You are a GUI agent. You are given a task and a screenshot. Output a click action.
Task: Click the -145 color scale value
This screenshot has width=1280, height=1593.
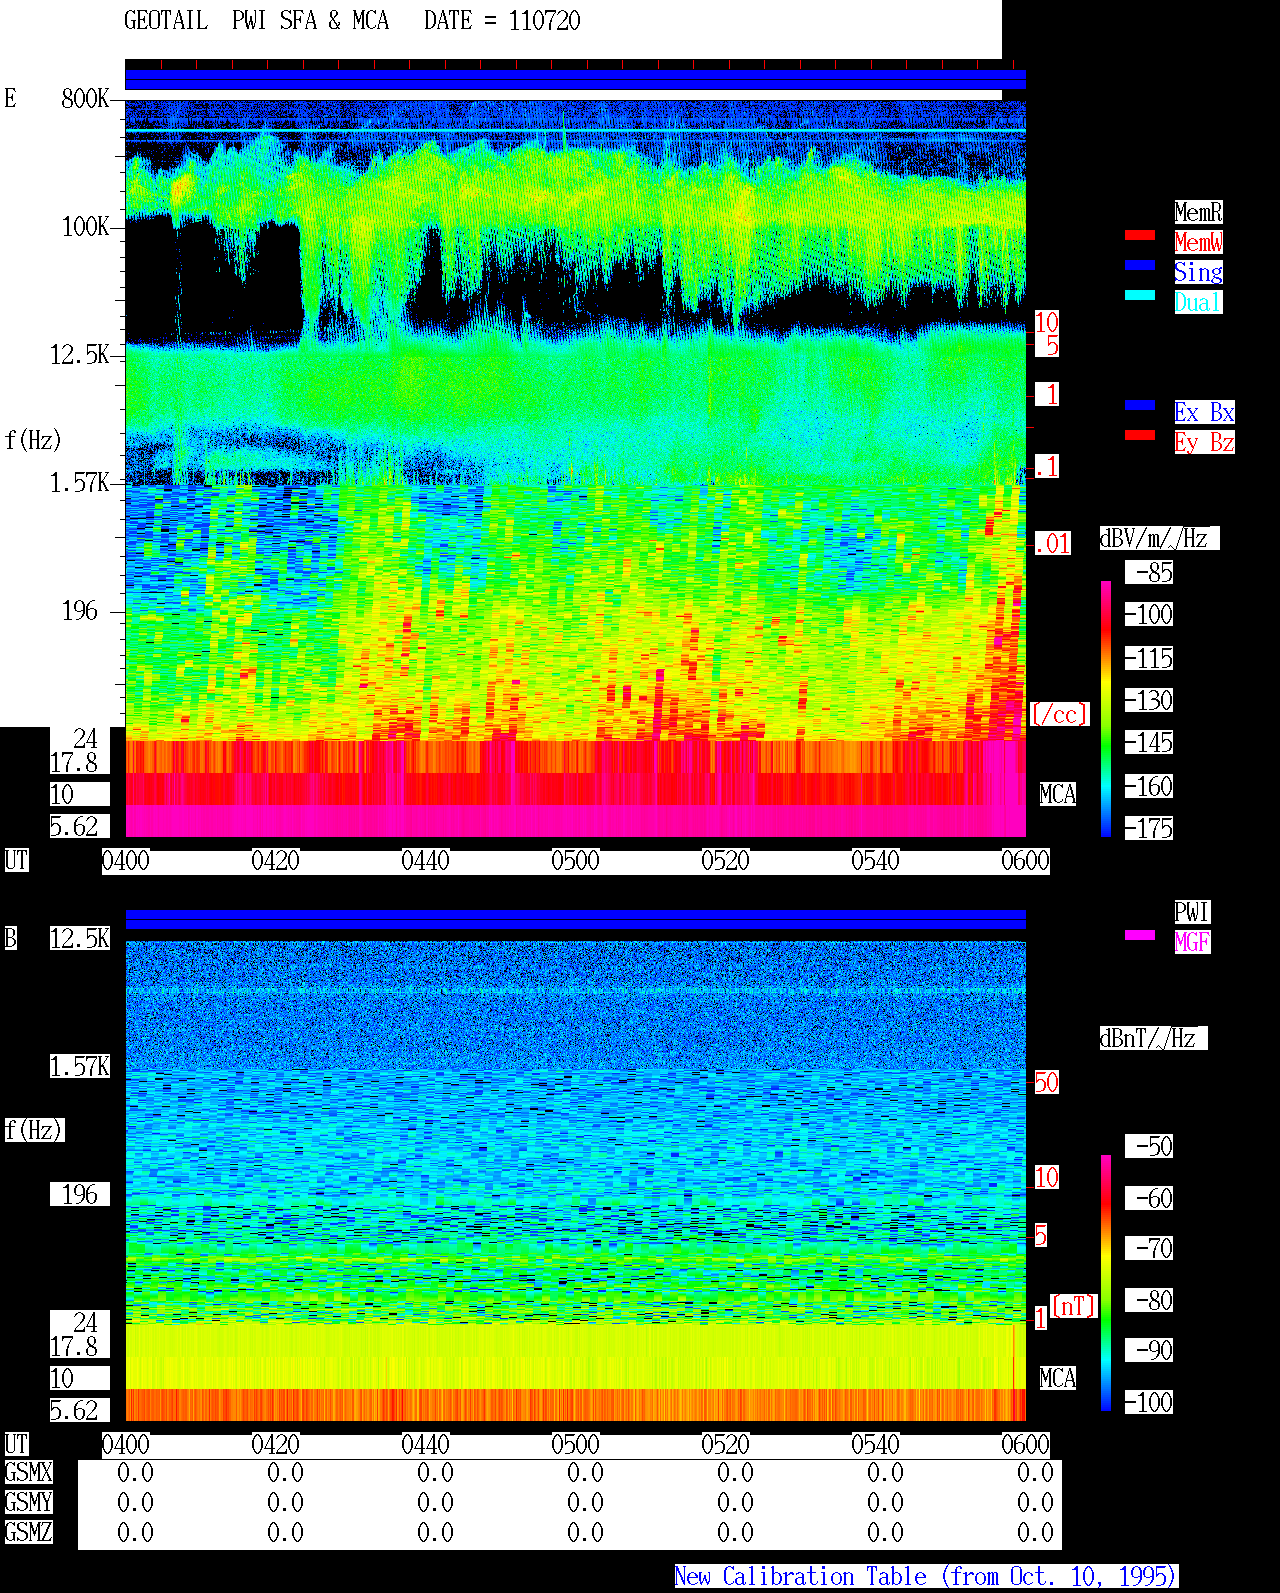click(1150, 742)
